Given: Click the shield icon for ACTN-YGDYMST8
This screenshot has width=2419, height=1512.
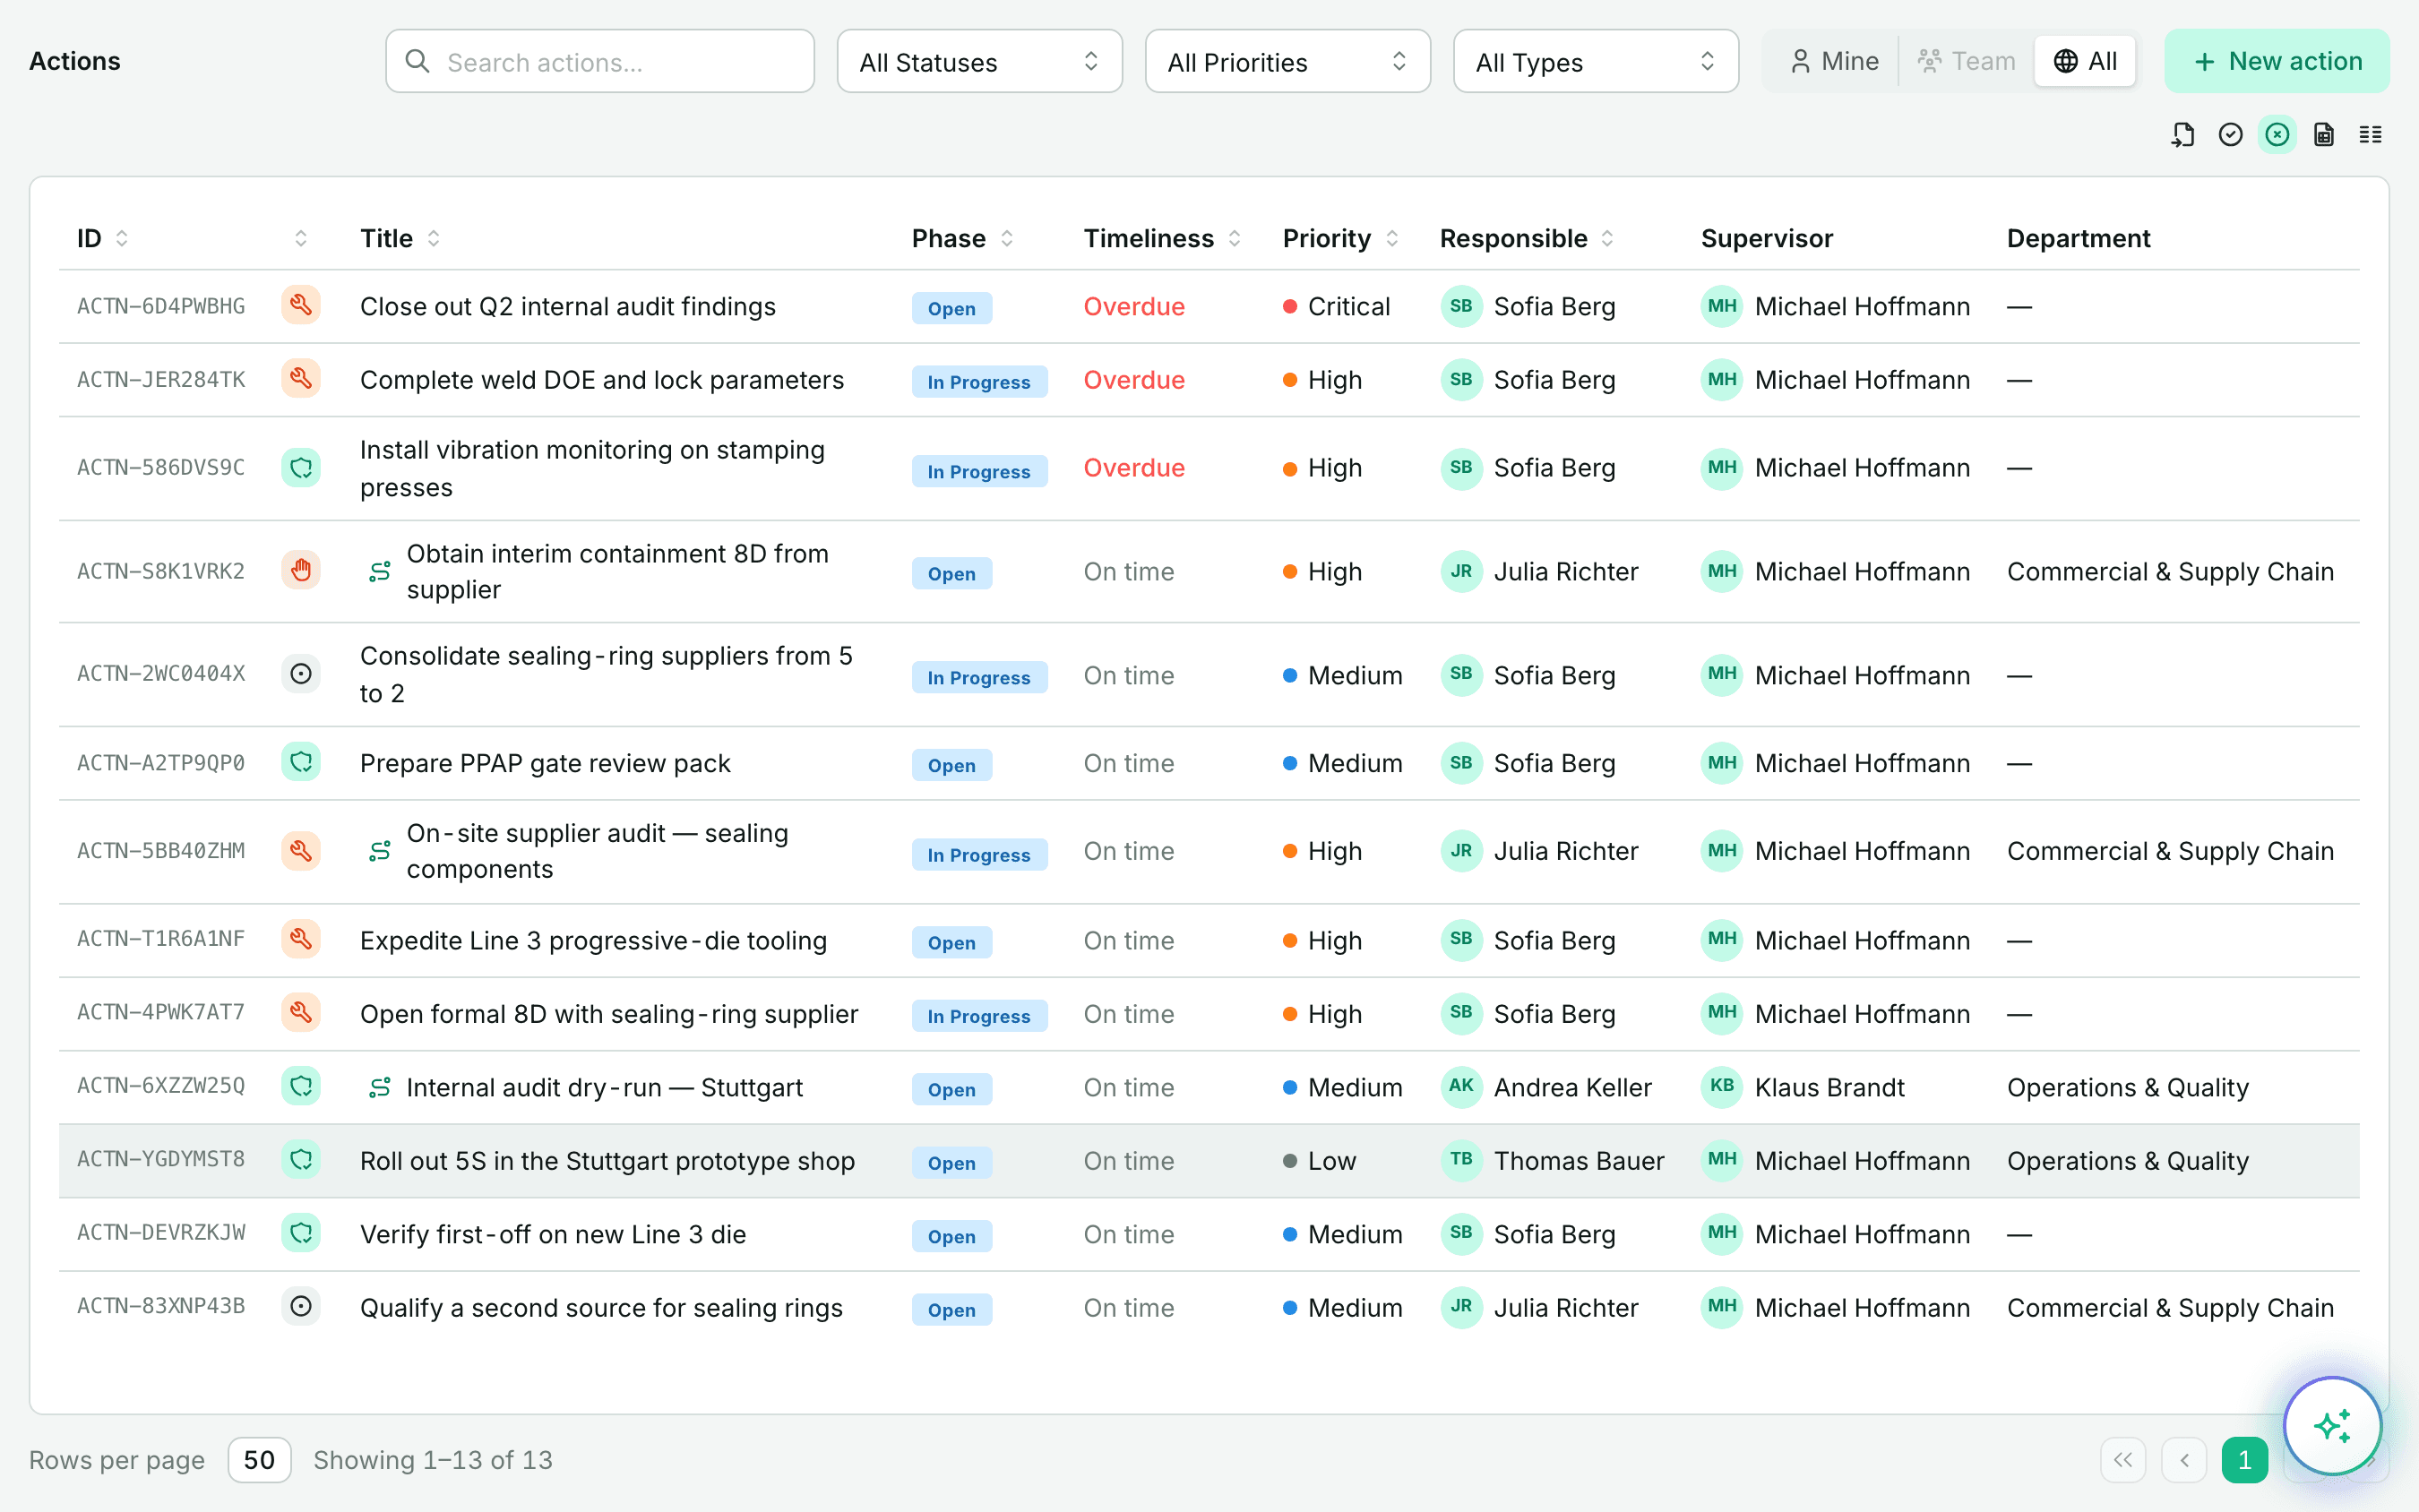Looking at the screenshot, I should (301, 1160).
